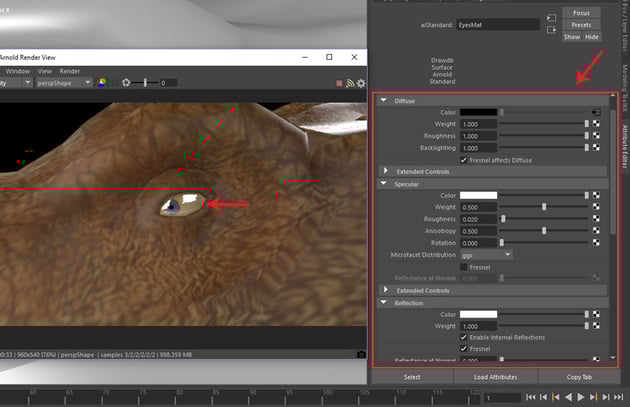
Task: Click the IPR refresh icon in render view
Action: tap(350, 83)
